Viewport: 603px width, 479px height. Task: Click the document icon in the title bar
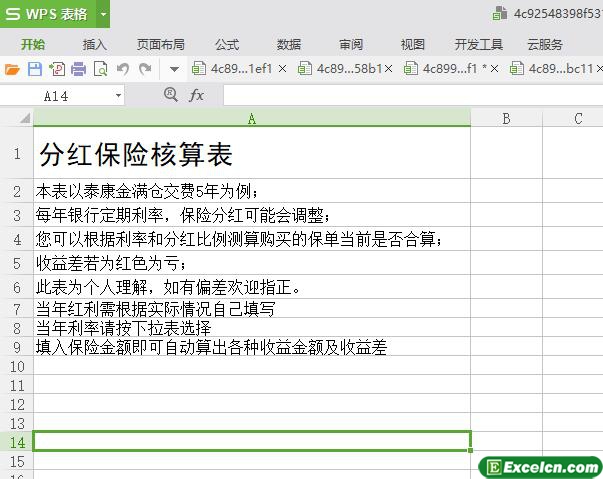point(500,13)
